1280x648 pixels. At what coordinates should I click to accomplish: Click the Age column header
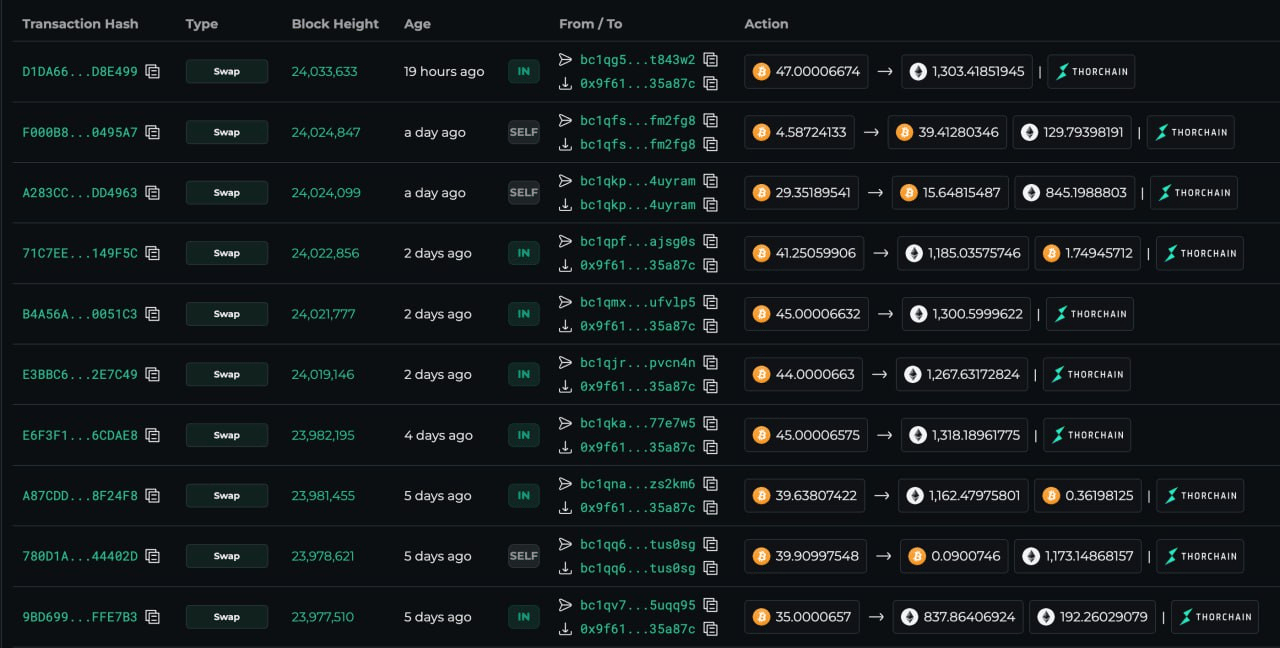[417, 24]
